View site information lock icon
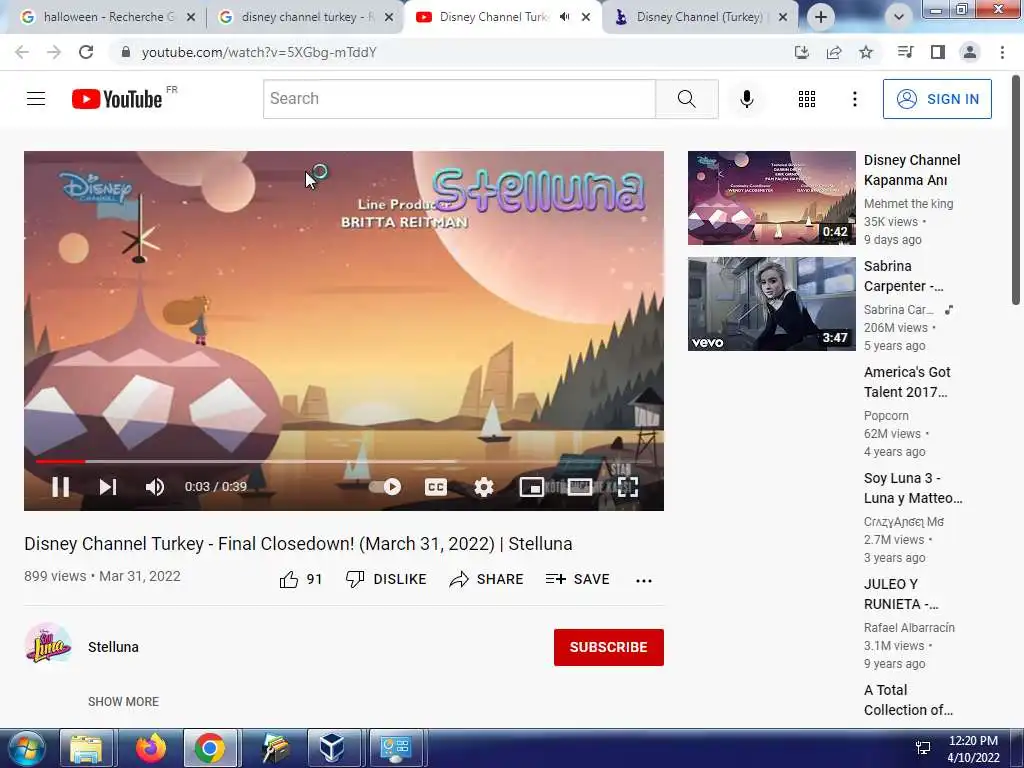 click(126, 52)
